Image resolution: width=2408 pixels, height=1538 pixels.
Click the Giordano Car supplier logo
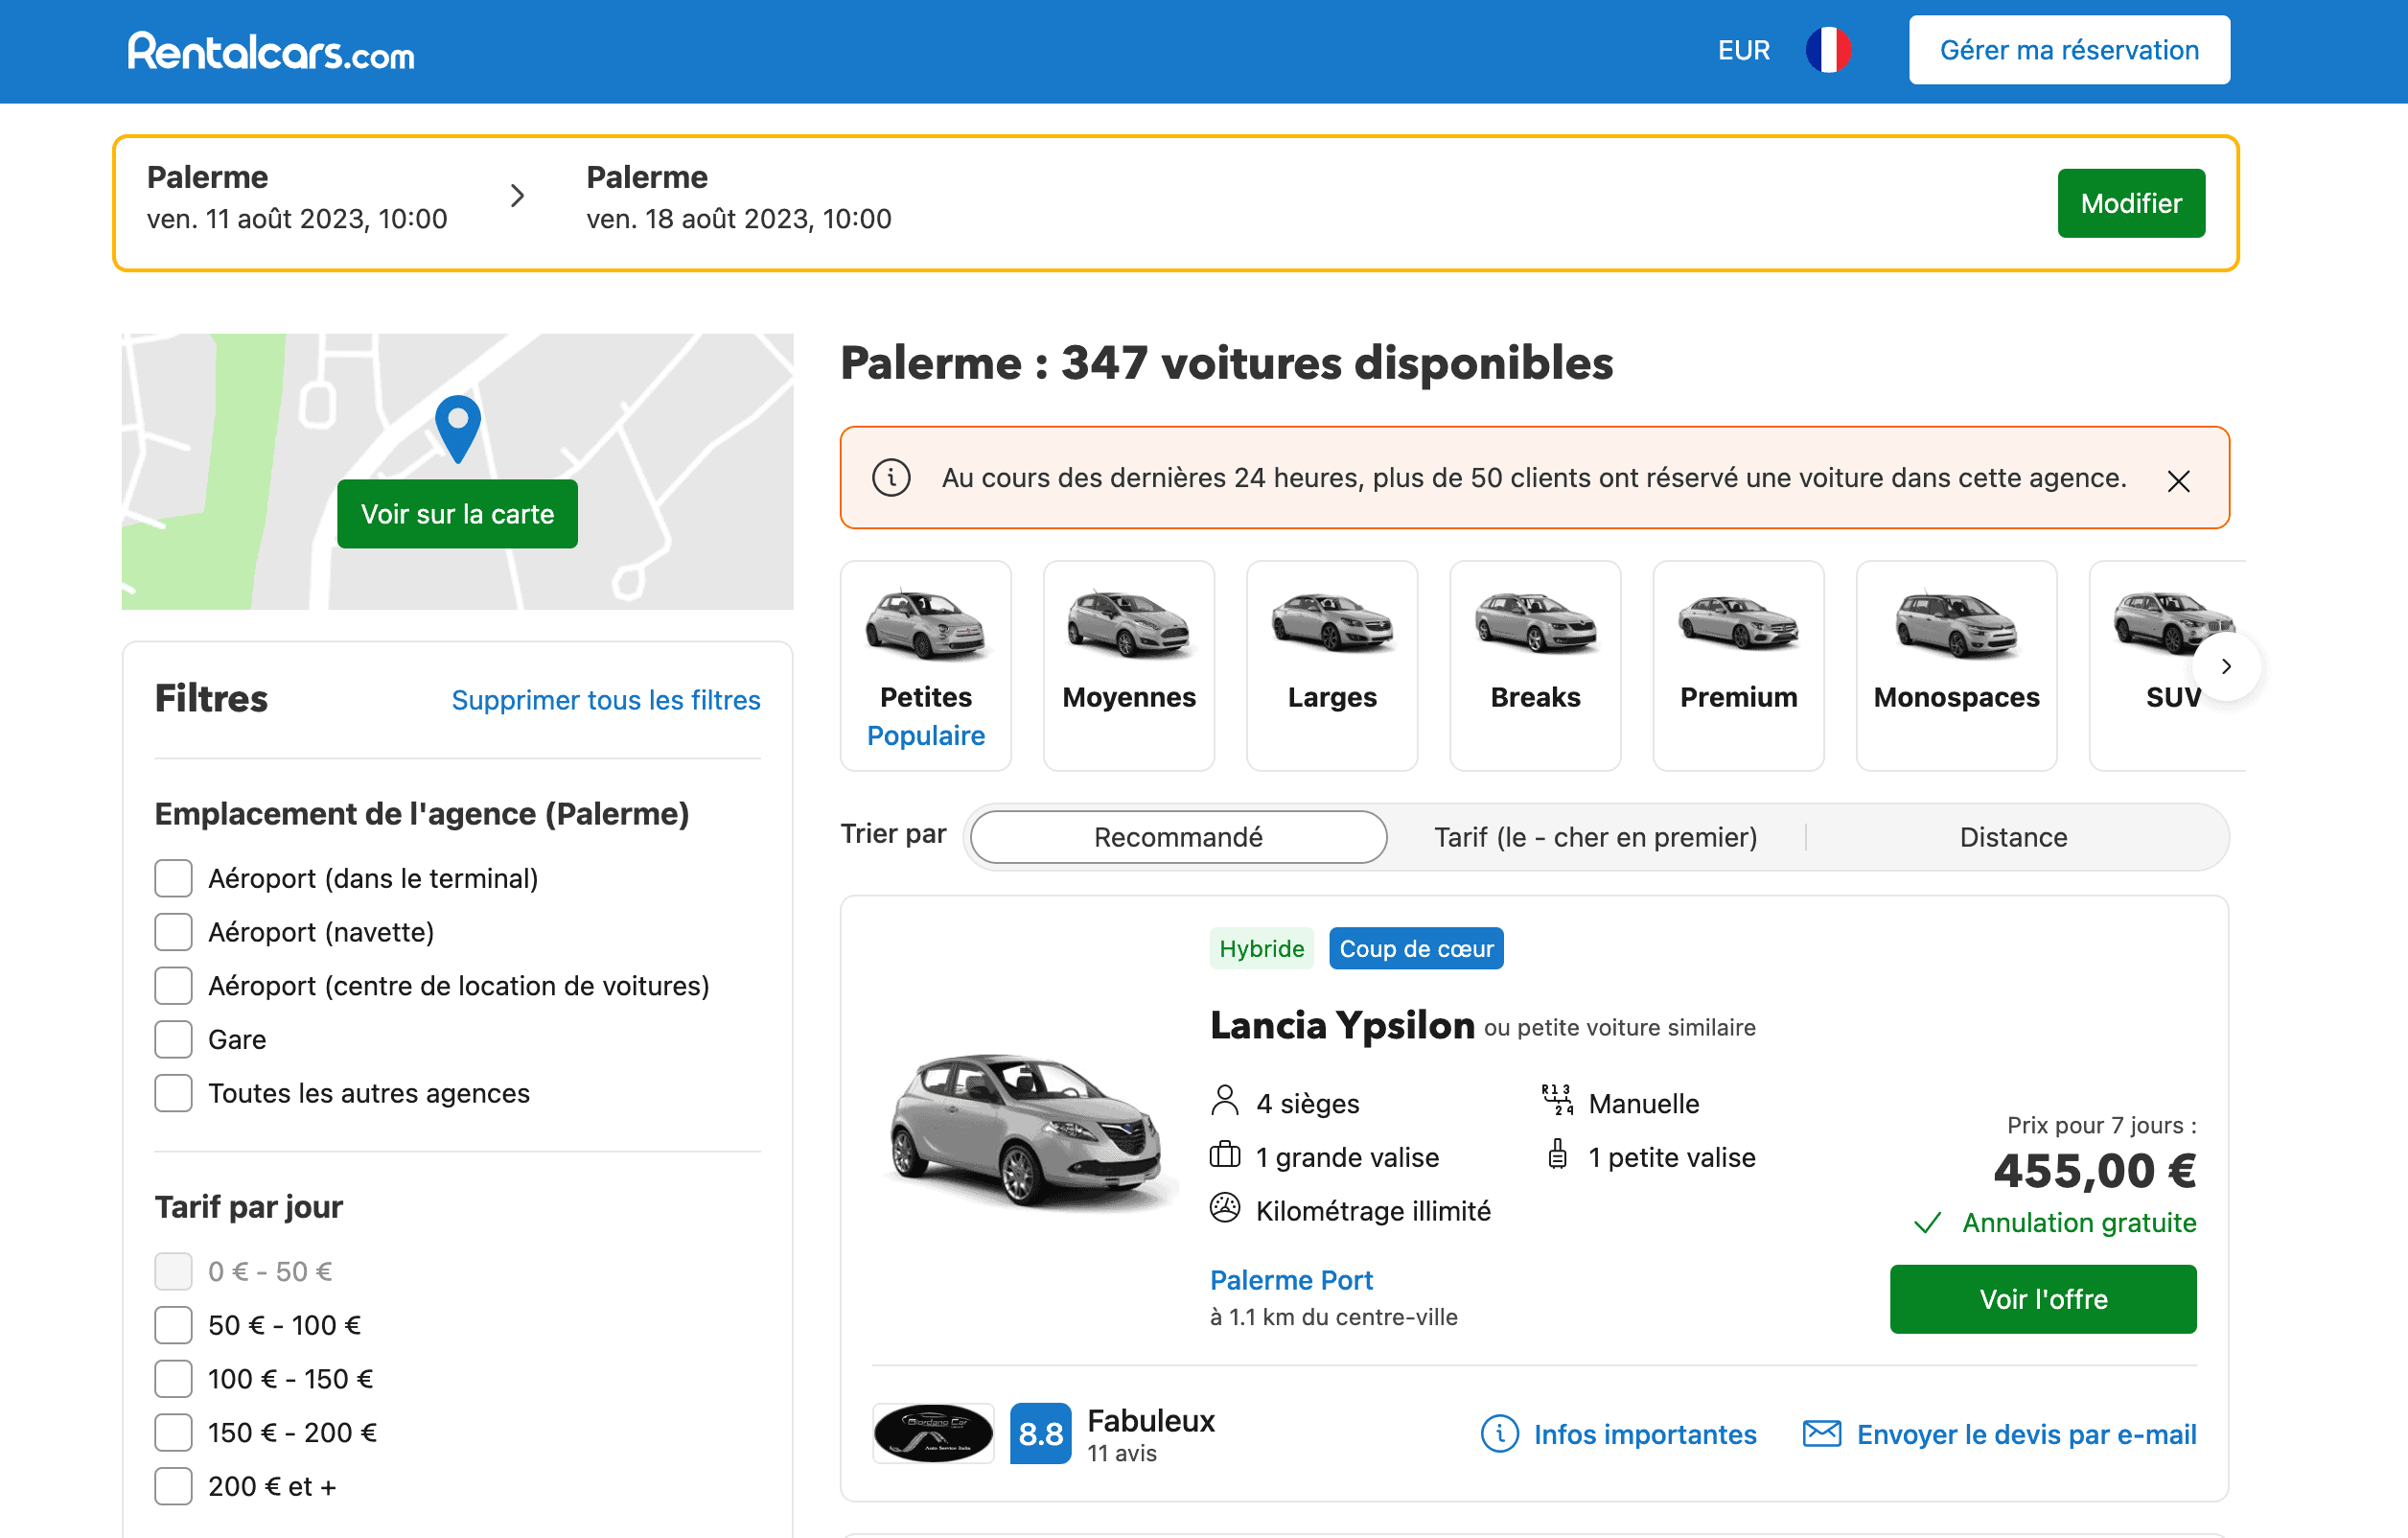coord(933,1433)
